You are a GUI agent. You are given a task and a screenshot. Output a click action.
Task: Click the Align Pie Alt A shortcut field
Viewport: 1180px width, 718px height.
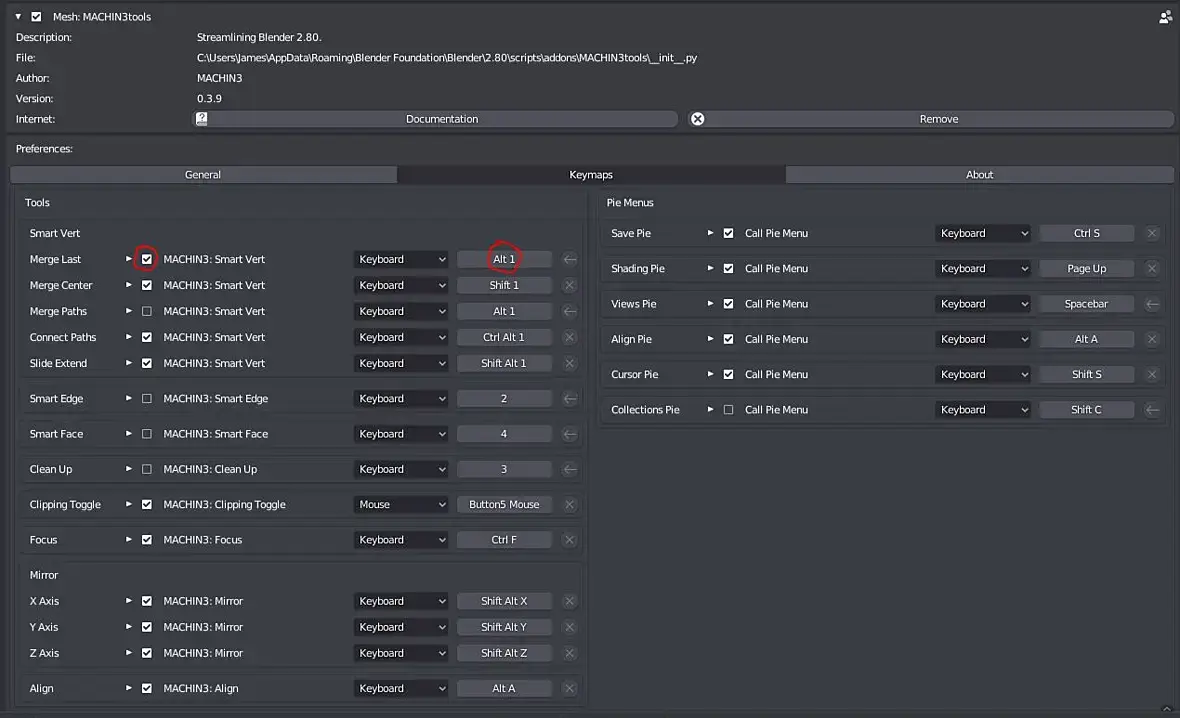(1086, 339)
